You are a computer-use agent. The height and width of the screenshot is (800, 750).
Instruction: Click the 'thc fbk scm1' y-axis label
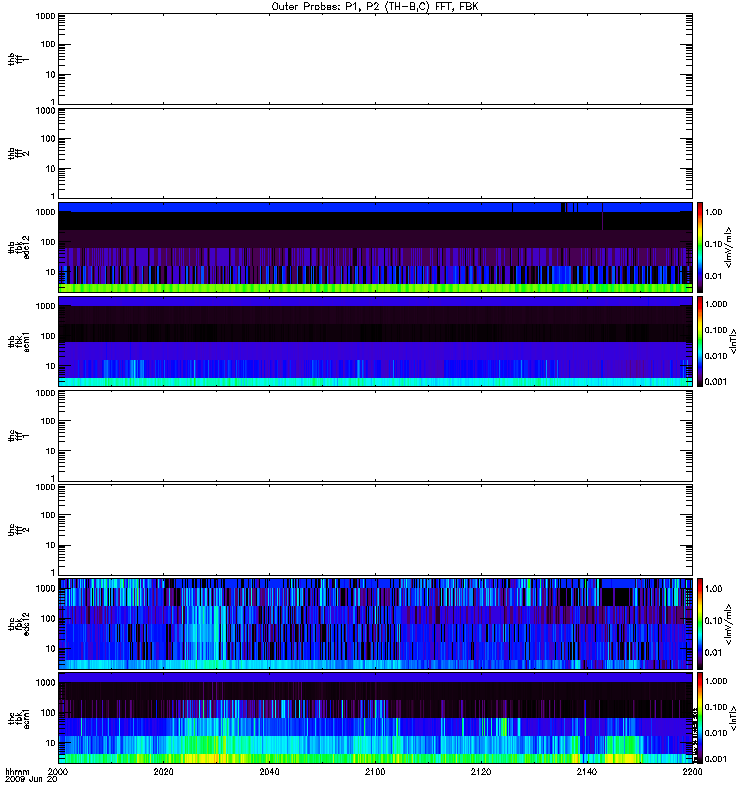[18, 718]
